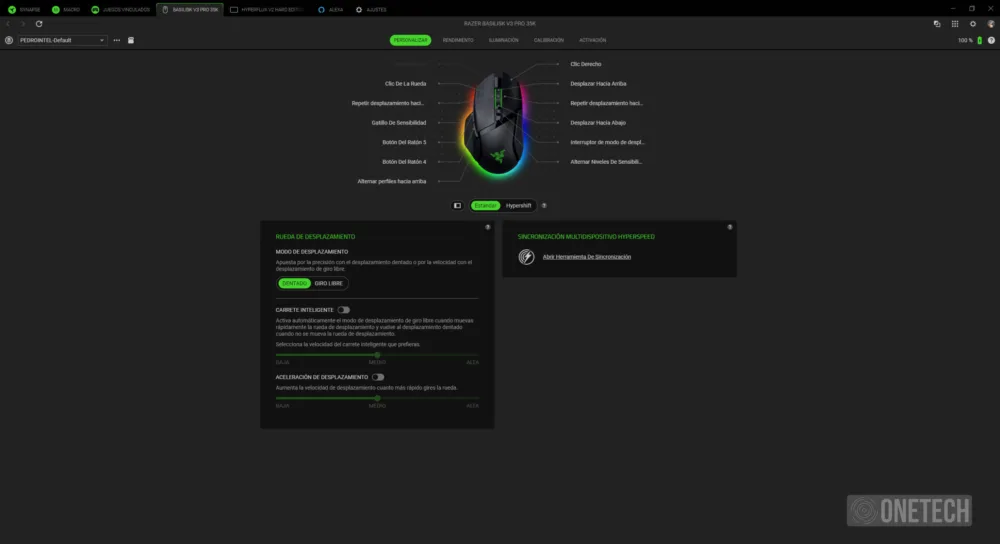The height and width of the screenshot is (544, 1000).
Task: Open the Alexa tab
Action: (330, 10)
